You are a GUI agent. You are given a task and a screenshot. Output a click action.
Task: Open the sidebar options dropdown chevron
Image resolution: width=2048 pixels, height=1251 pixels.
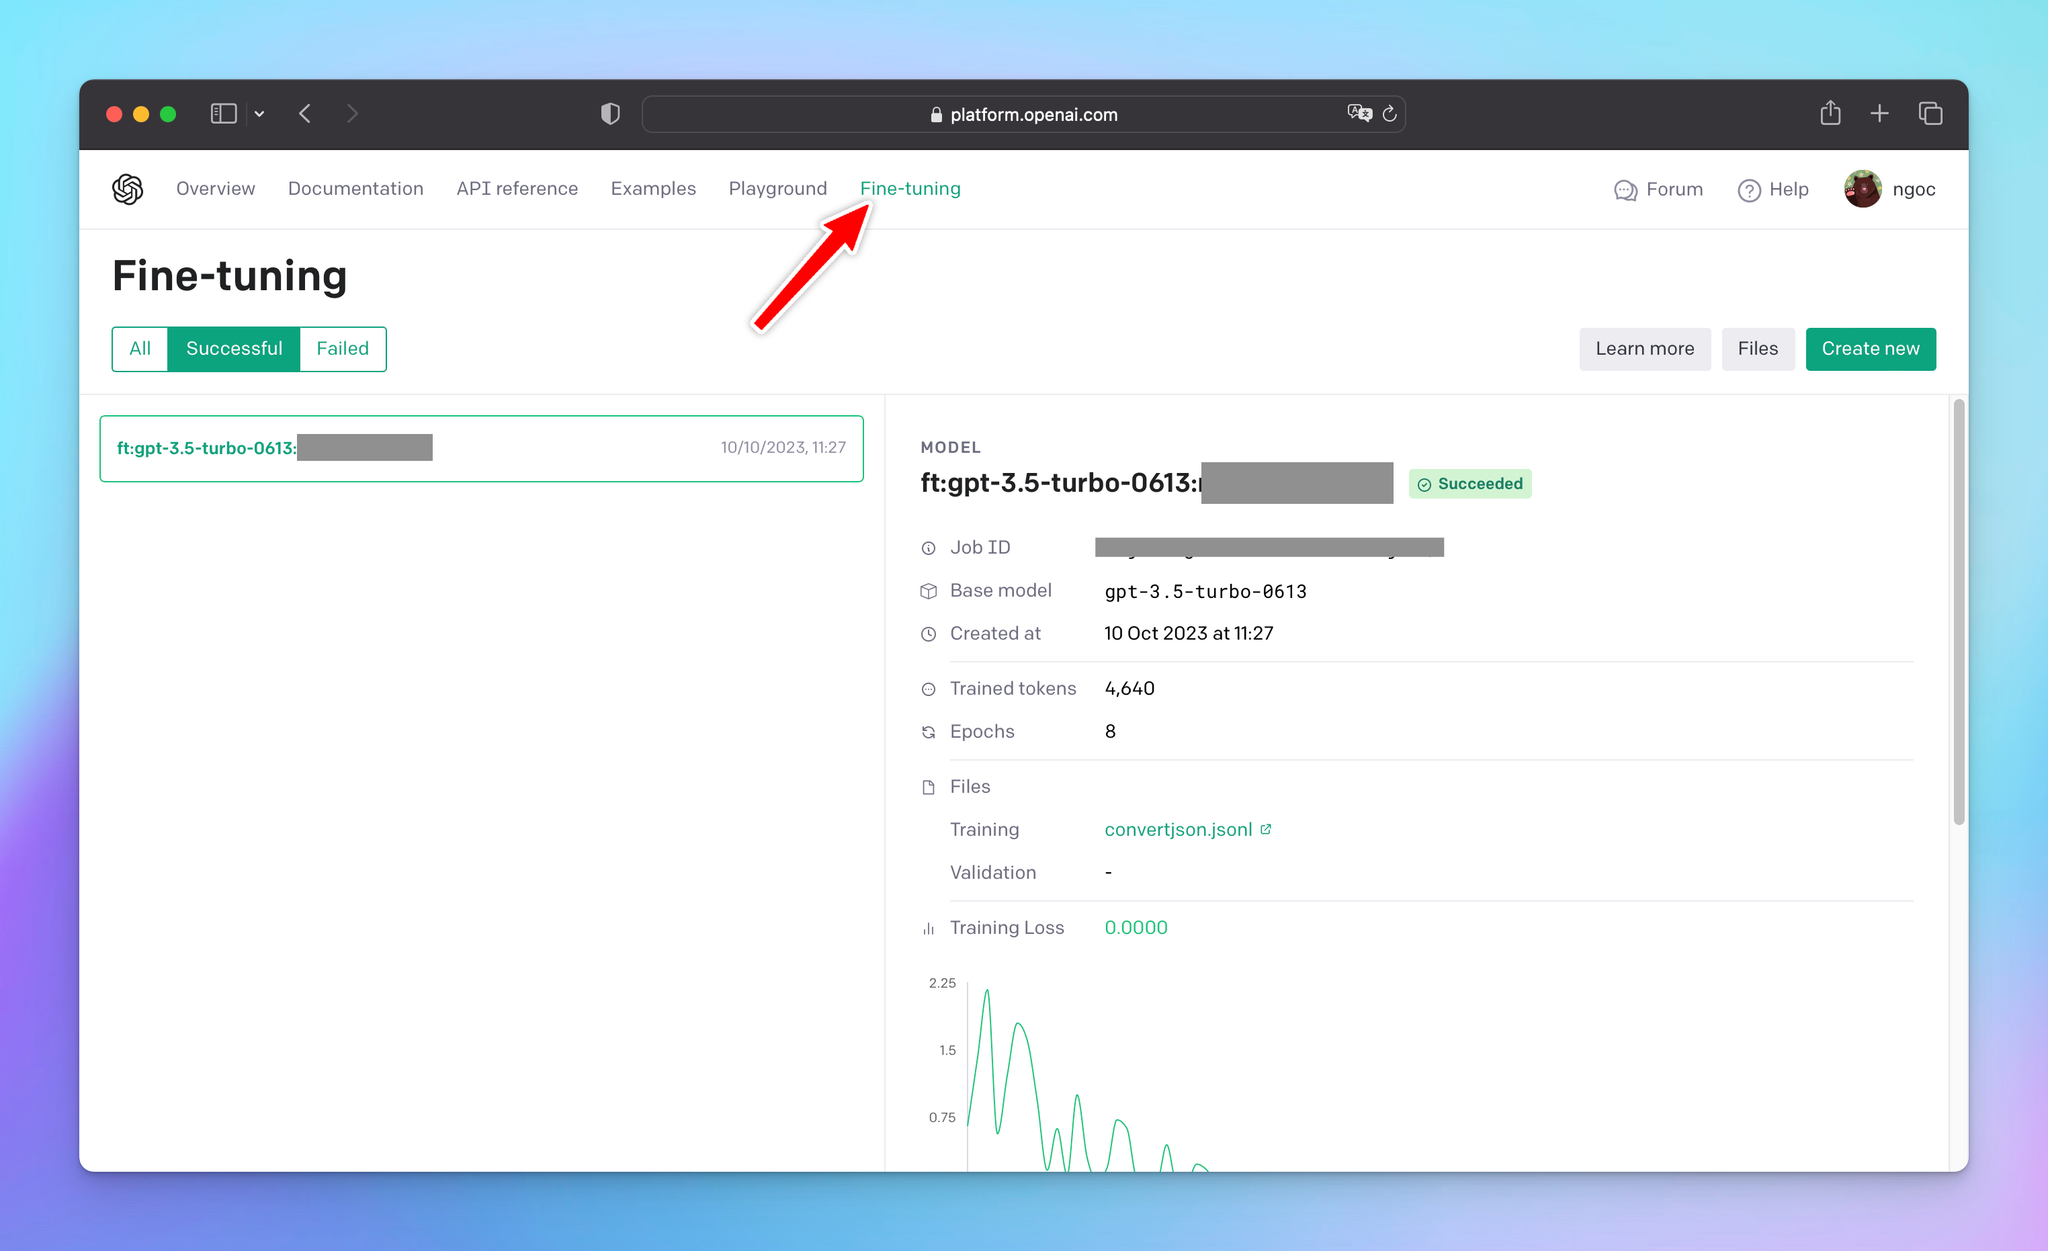pyautogui.click(x=259, y=114)
